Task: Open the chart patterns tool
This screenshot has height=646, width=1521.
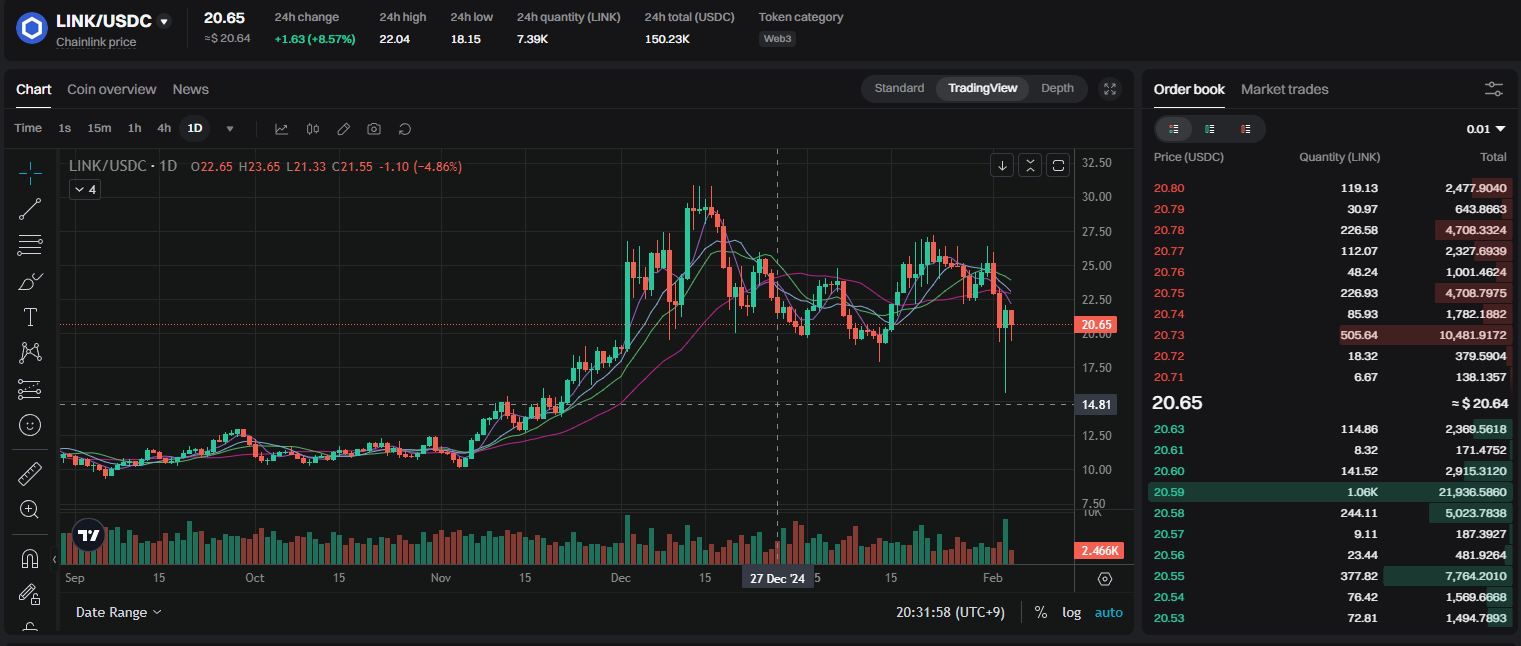Action: [30, 353]
